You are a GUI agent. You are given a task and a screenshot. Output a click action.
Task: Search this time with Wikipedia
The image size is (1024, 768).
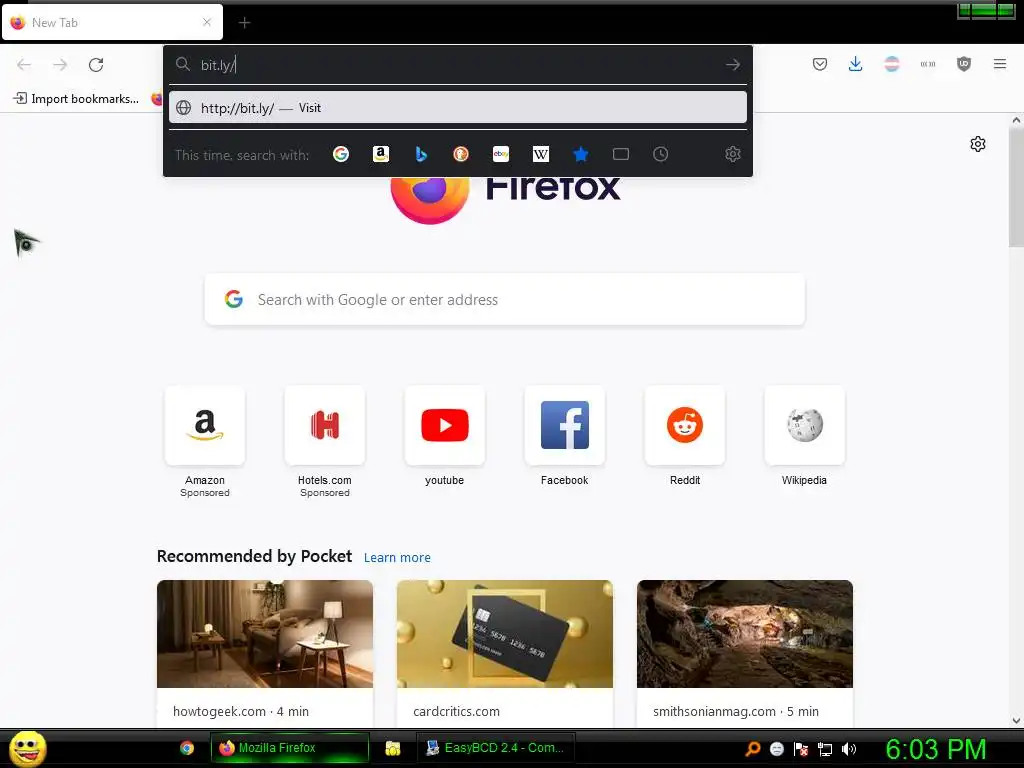click(541, 154)
